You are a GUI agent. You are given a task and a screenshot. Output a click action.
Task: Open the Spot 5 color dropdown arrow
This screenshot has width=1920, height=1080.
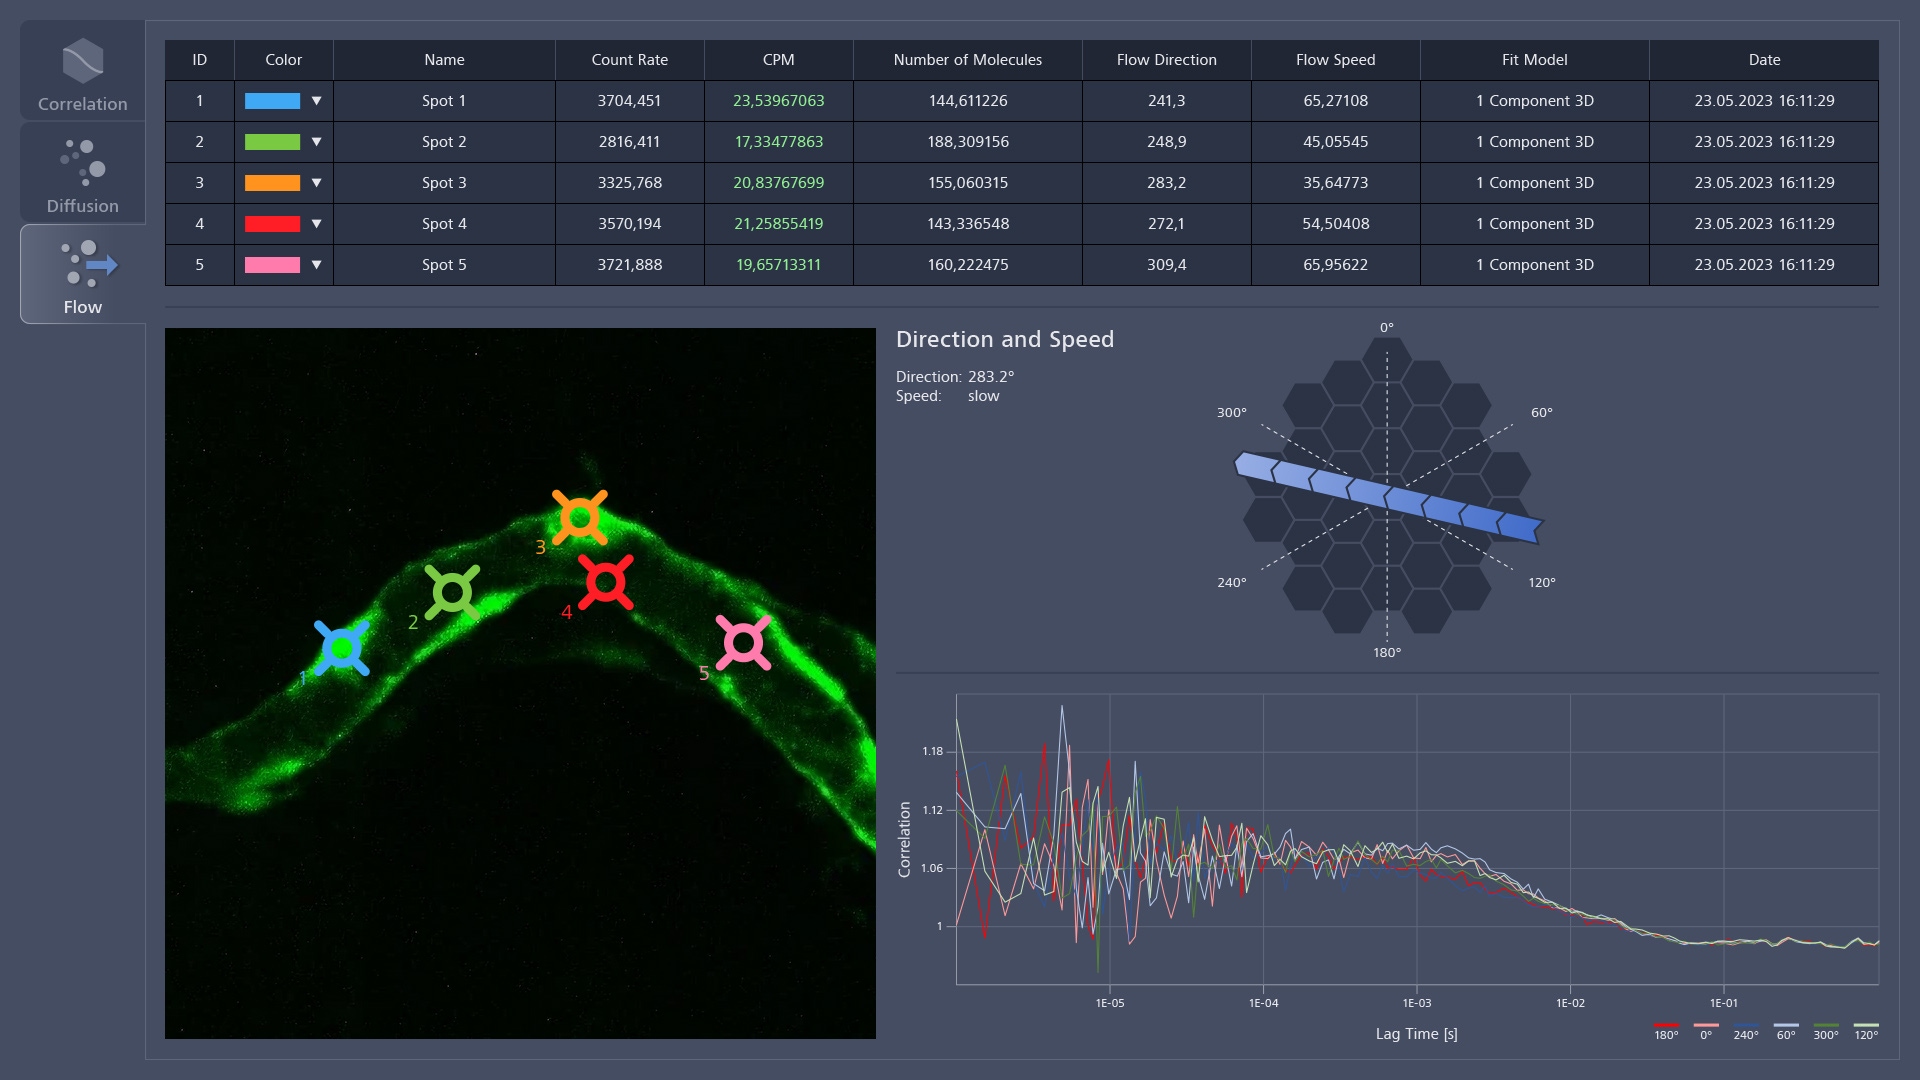pyautogui.click(x=316, y=265)
